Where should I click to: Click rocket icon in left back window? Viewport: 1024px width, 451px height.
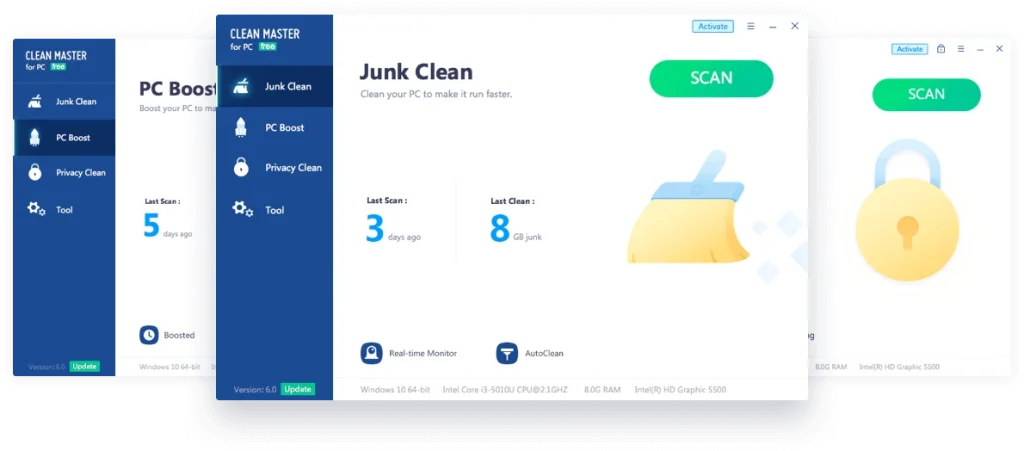[x=35, y=137]
